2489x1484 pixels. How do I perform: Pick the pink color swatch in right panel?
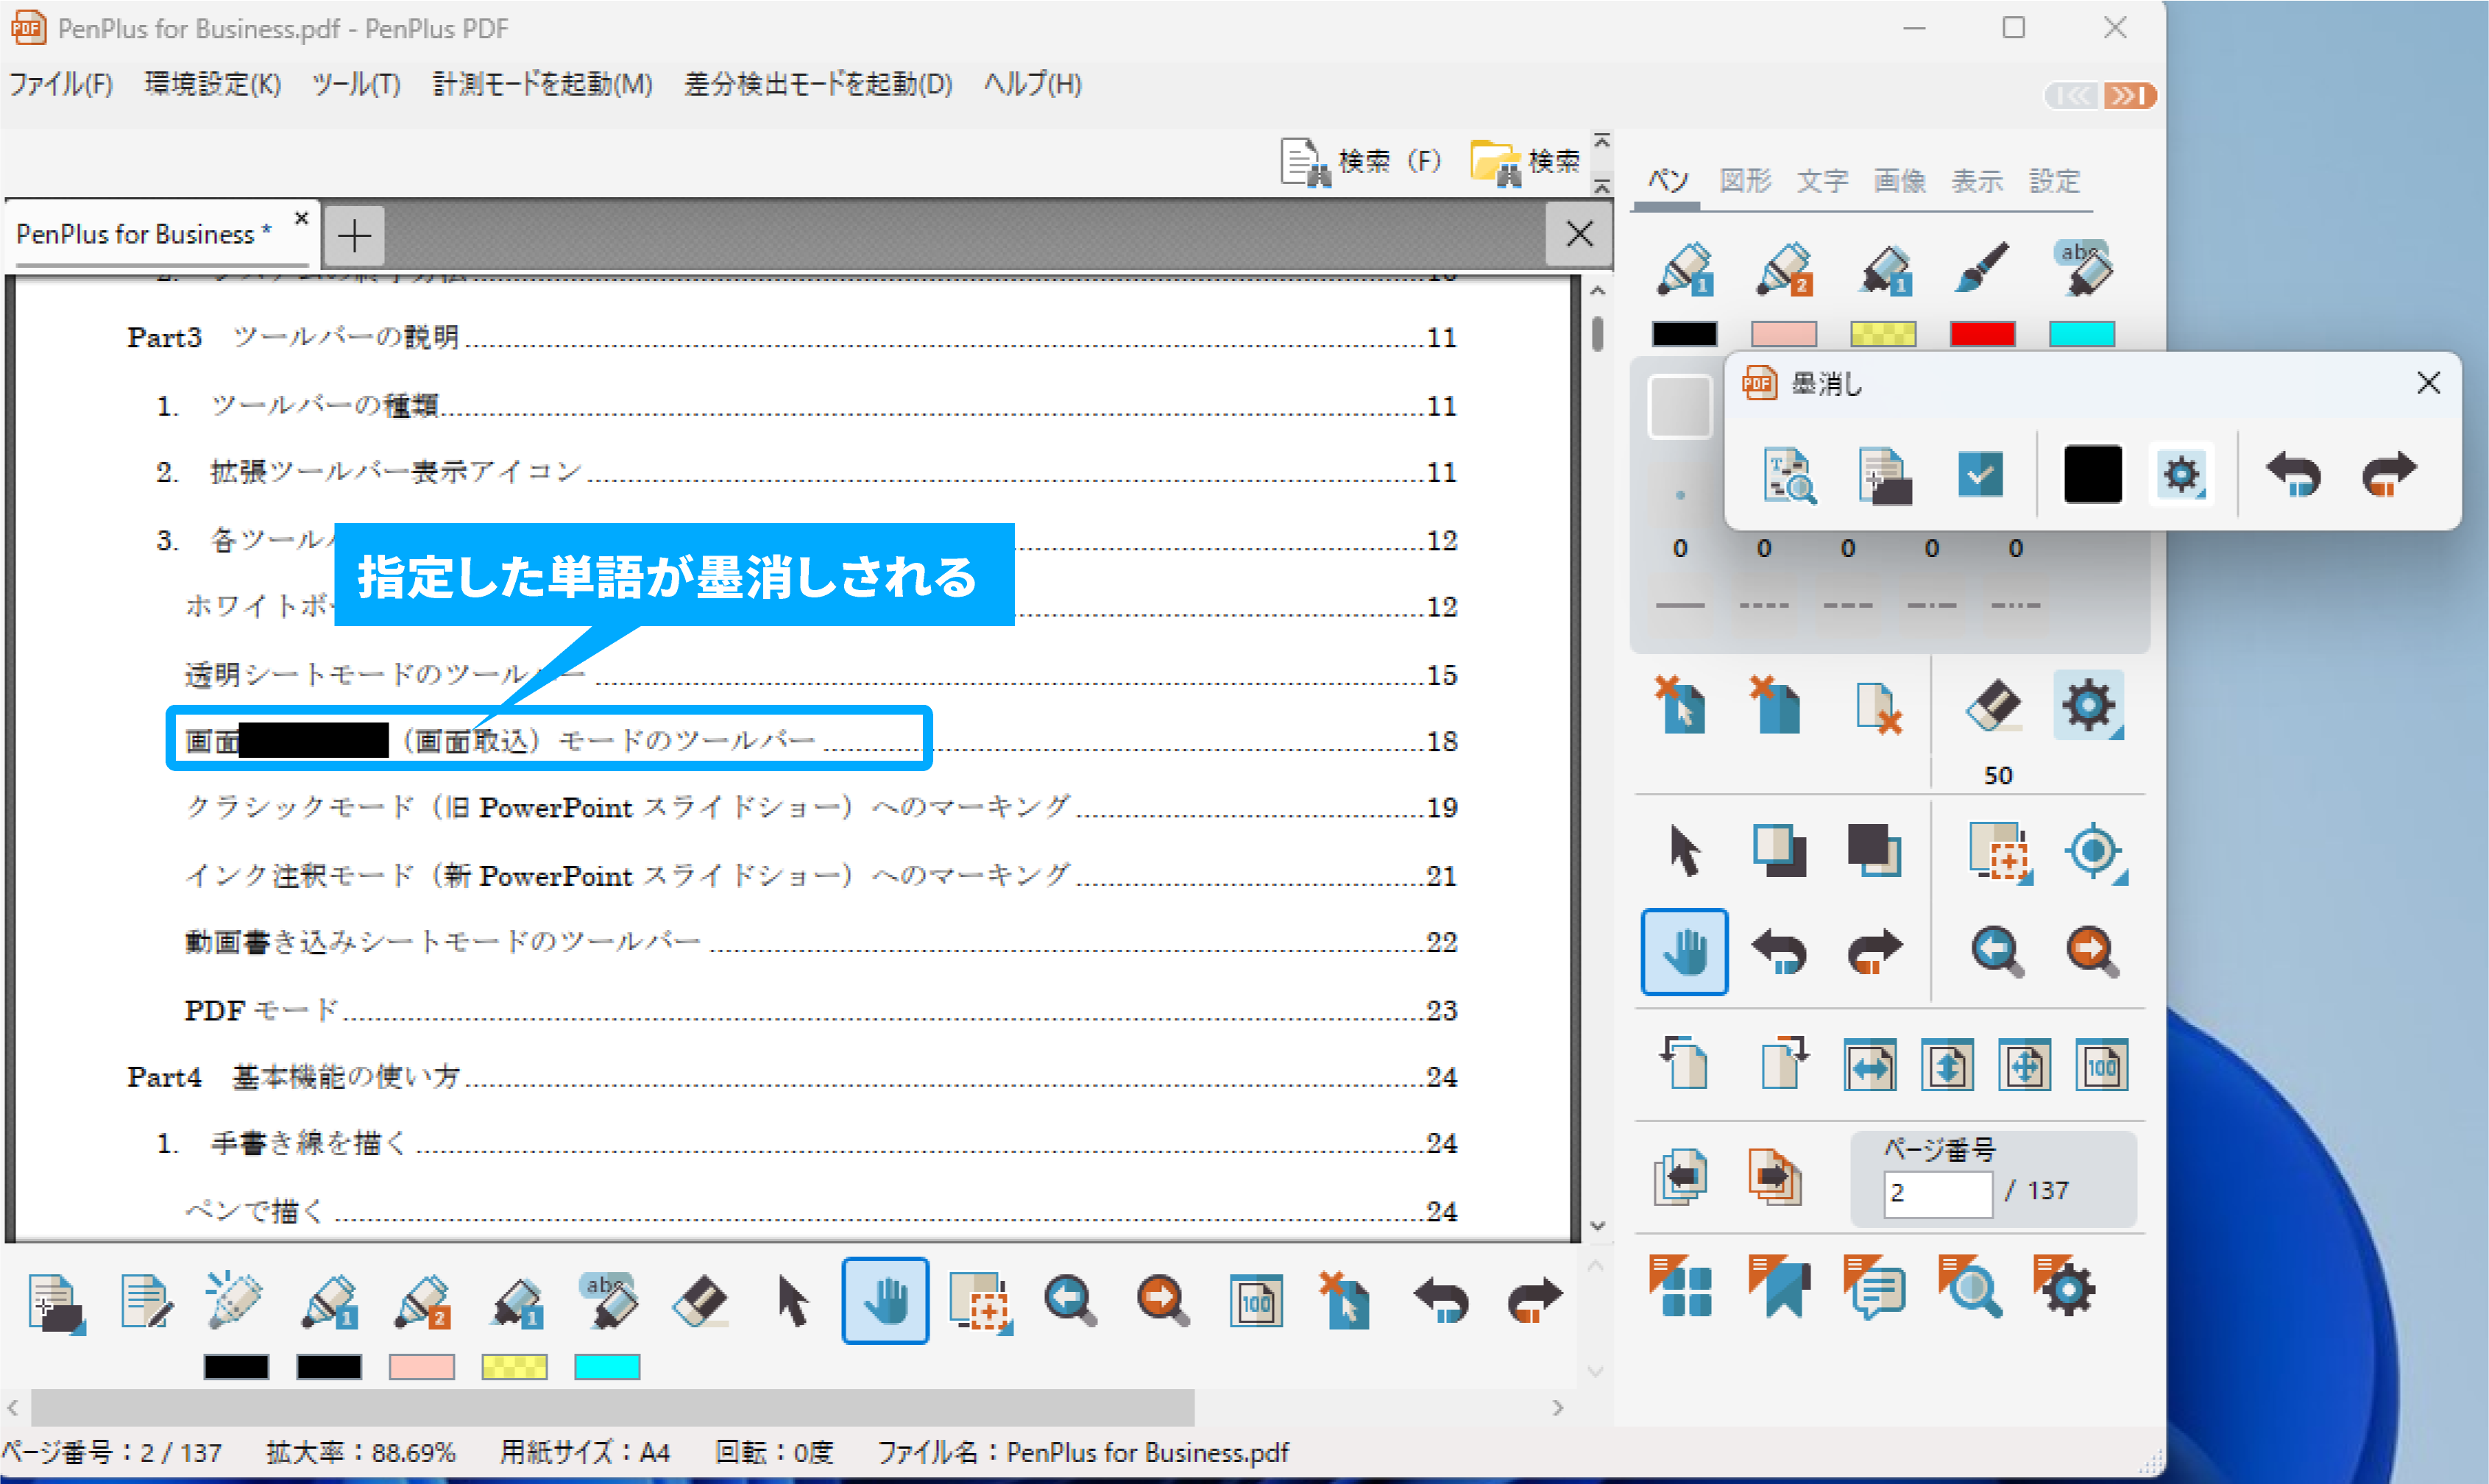coord(1784,334)
